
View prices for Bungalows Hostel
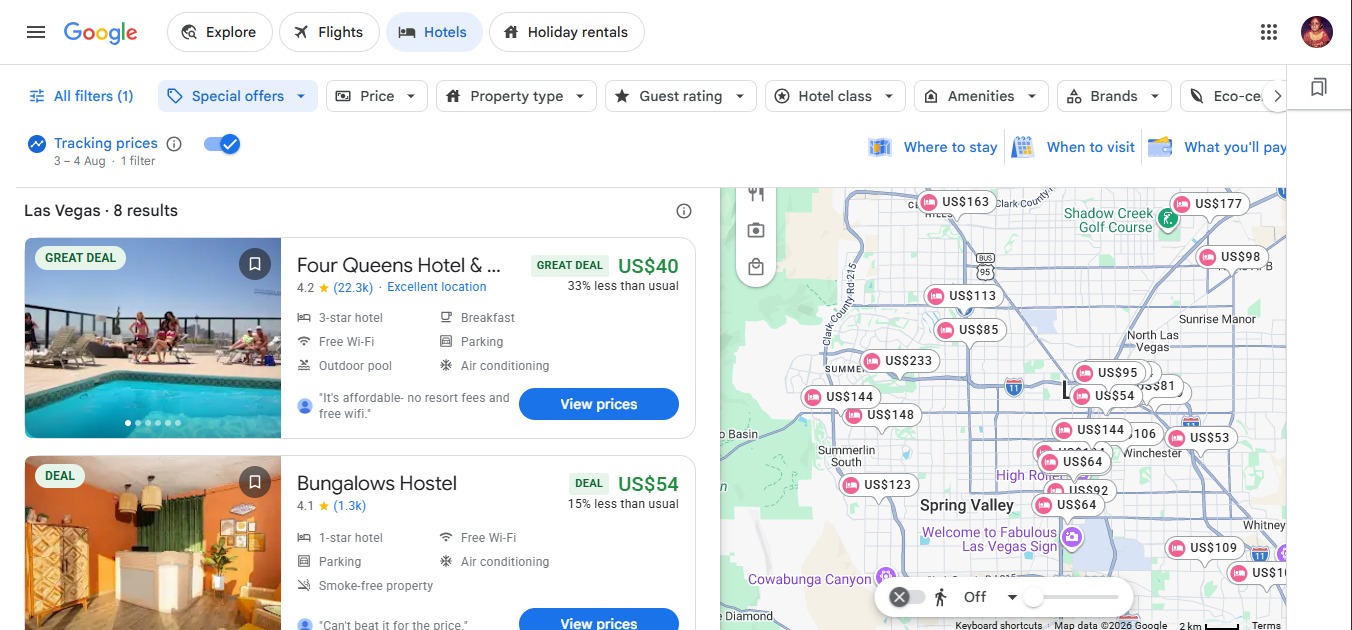(599, 621)
